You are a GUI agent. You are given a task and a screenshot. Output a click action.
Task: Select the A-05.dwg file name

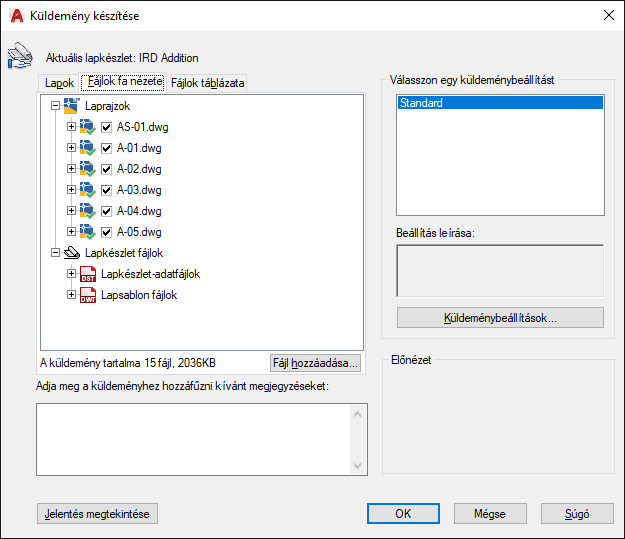pyautogui.click(x=139, y=232)
